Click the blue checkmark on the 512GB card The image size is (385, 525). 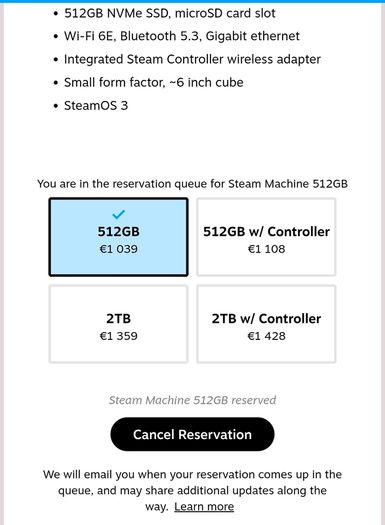pos(119,214)
